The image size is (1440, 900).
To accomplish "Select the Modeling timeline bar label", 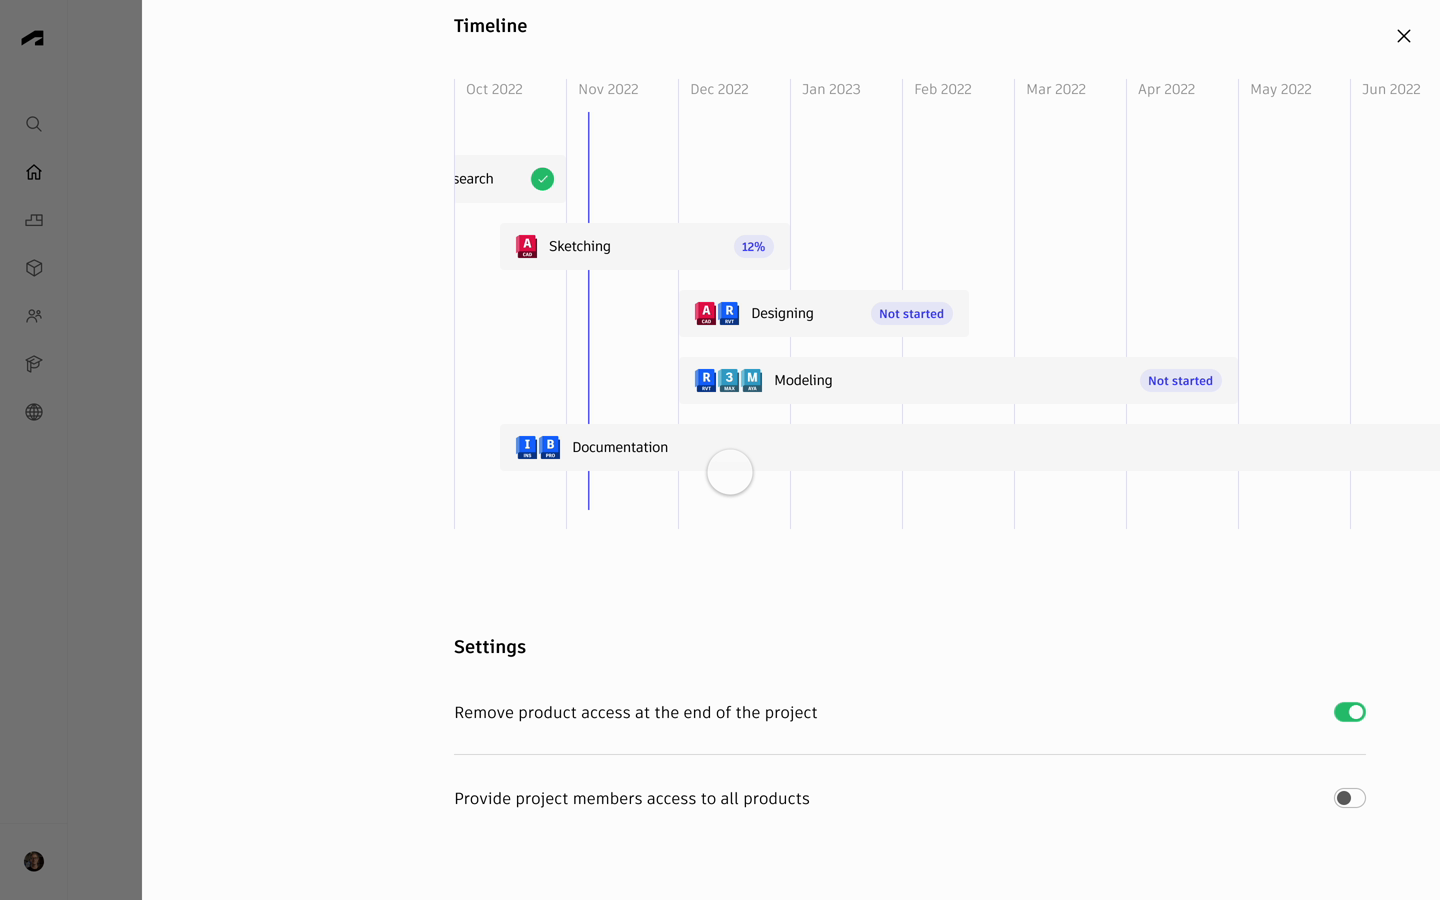I will pos(803,380).
